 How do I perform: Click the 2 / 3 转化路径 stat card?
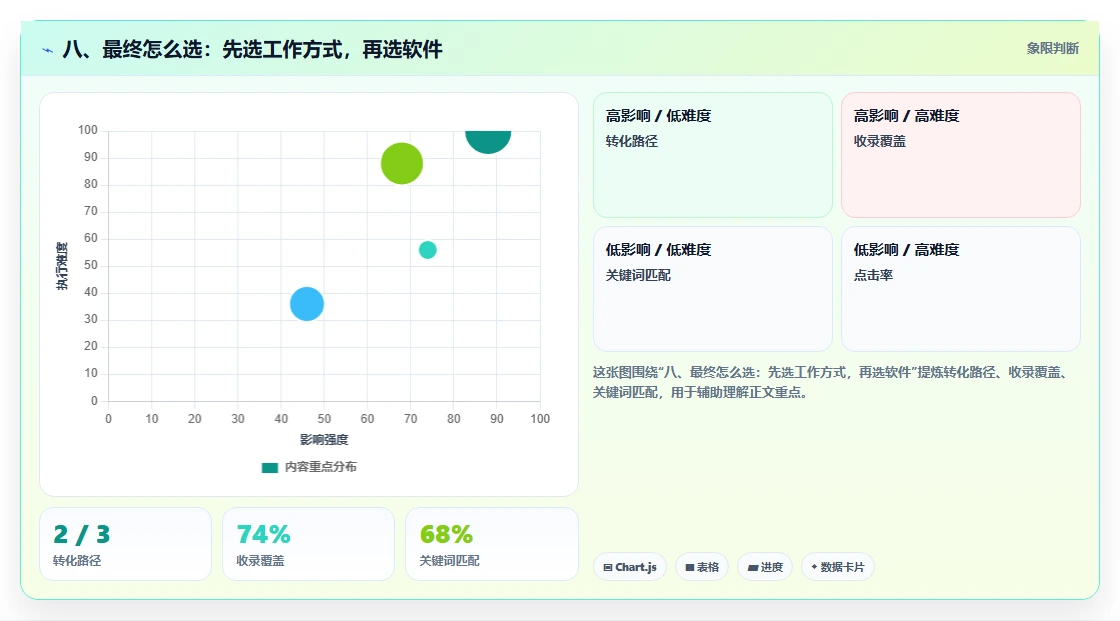[126, 544]
